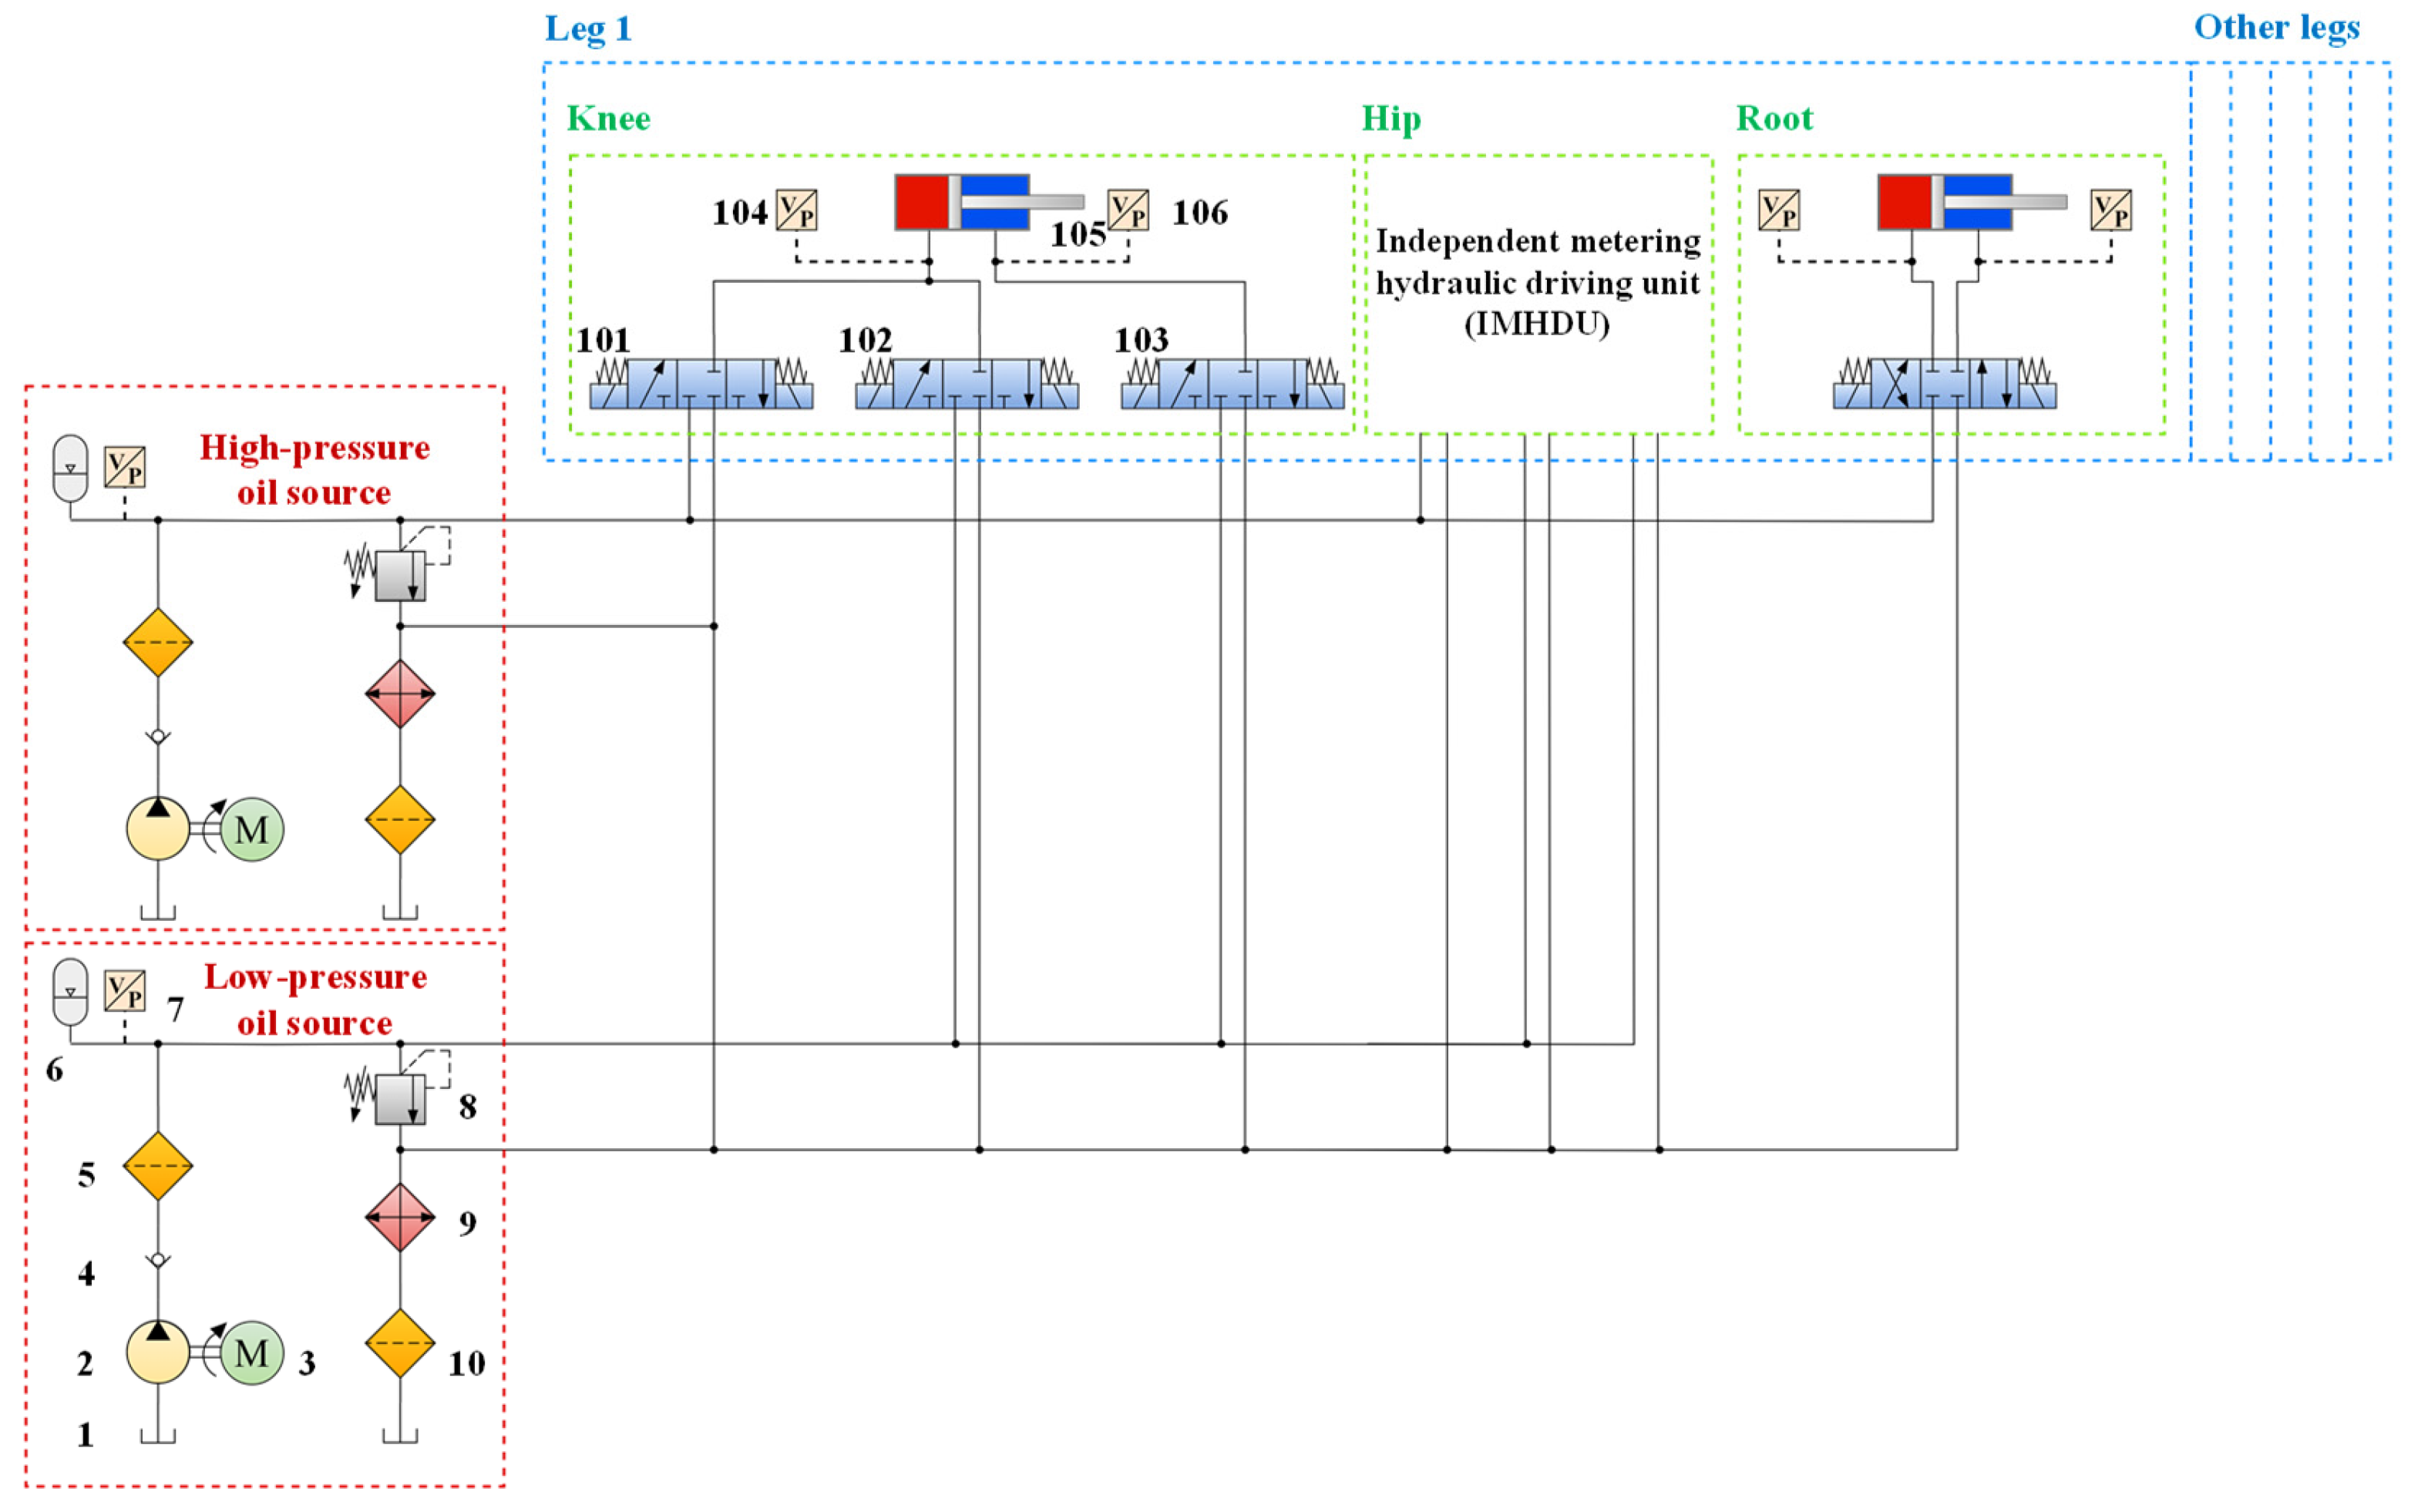Select pressure sensor 104 near Knee cylinder
Viewport: 2411px width, 1512px height.
coord(797,211)
